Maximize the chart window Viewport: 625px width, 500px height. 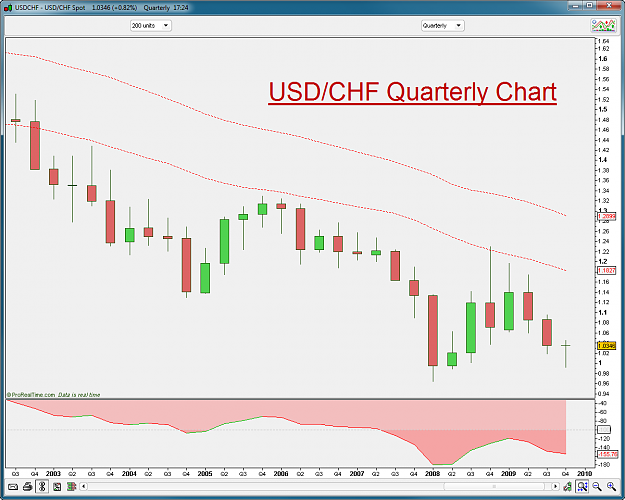(590, 6)
